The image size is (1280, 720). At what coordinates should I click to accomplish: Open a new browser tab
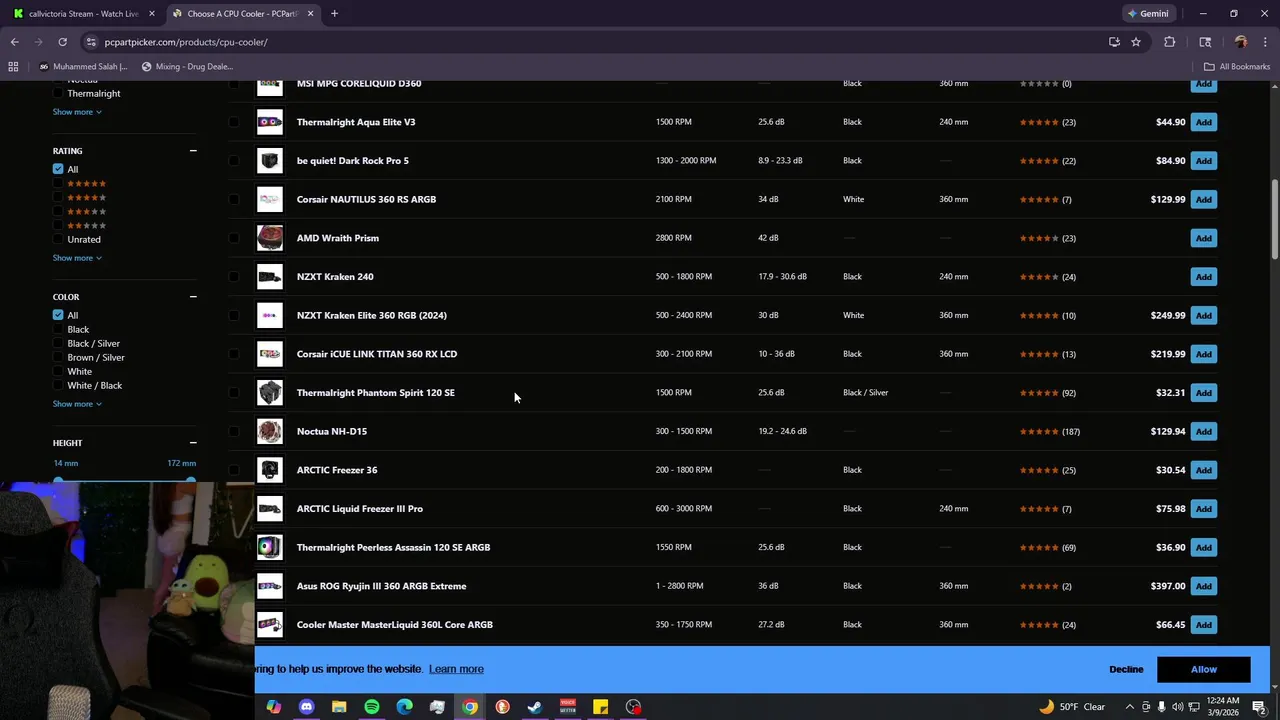pos(334,14)
